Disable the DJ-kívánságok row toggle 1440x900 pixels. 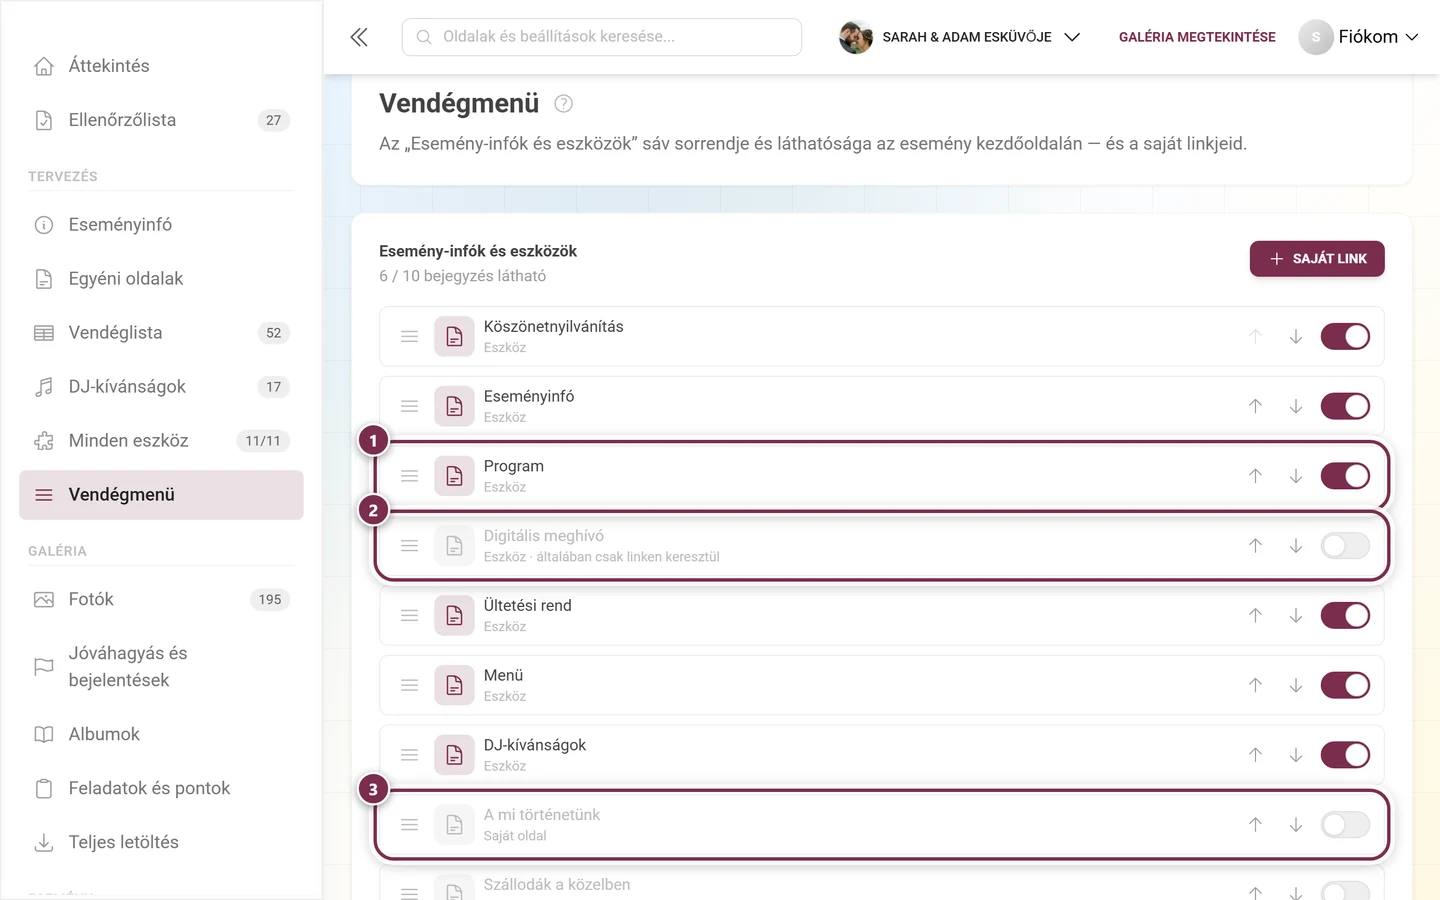1345,755
